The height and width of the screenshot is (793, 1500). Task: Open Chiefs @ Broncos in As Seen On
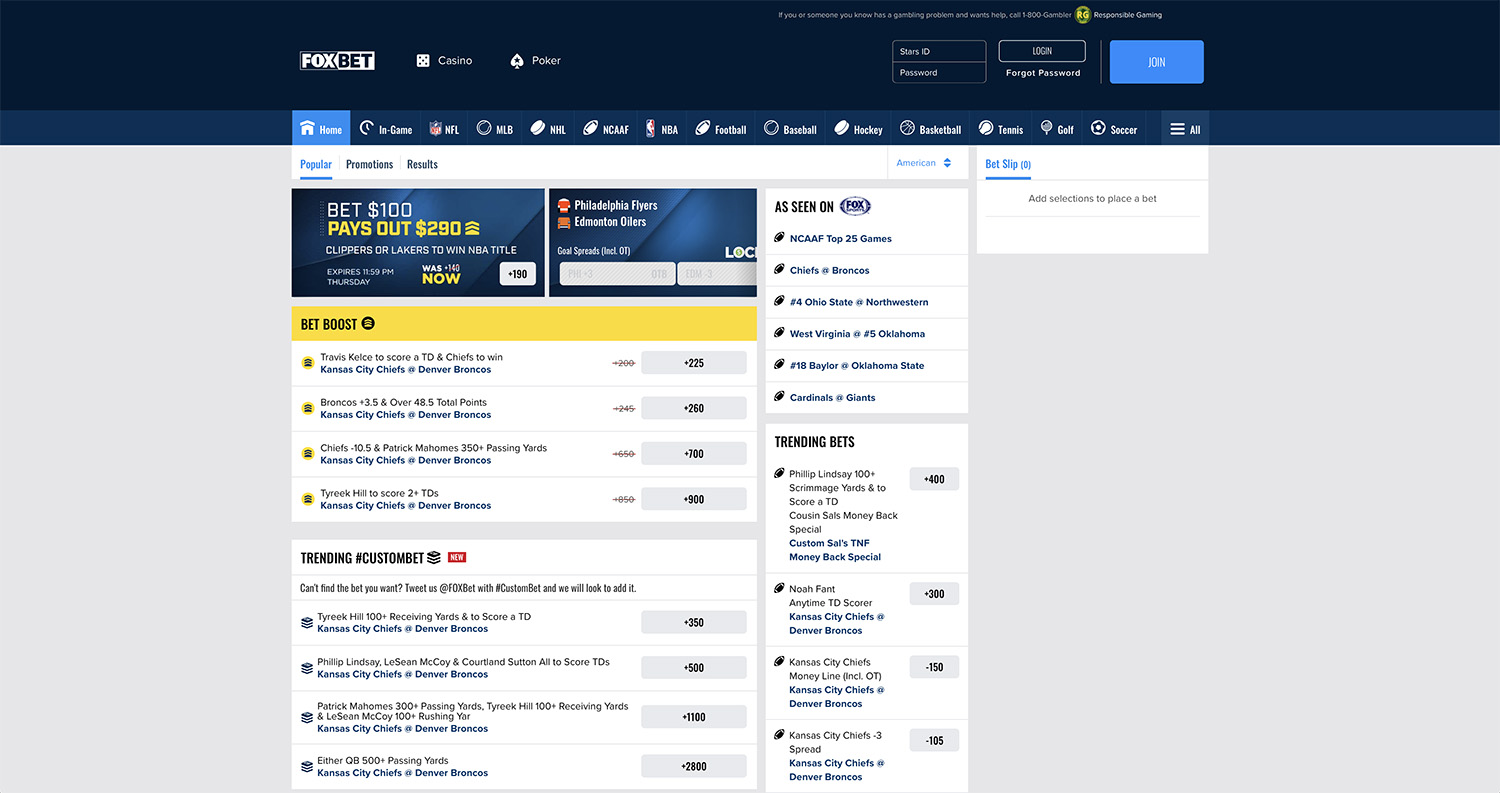tap(830, 271)
